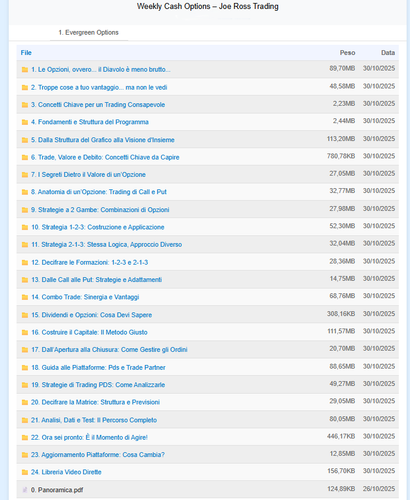Open '19. Strategie di Trading PDS: Come Analizzarle'
This screenshot has width=410, height=500.
98,385
